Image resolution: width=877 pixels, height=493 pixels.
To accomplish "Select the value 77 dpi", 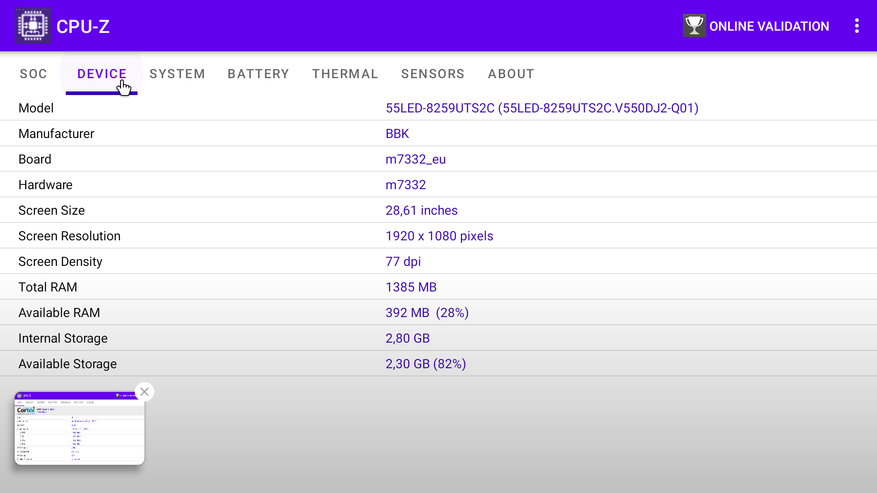I will tap(403, 262).
